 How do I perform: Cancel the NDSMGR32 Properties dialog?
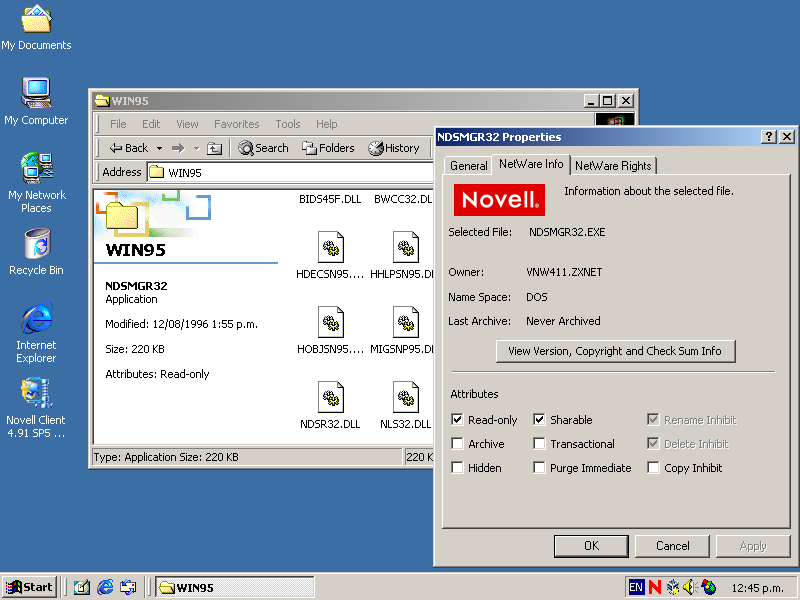pyautogui.click(x=672, y=546)
